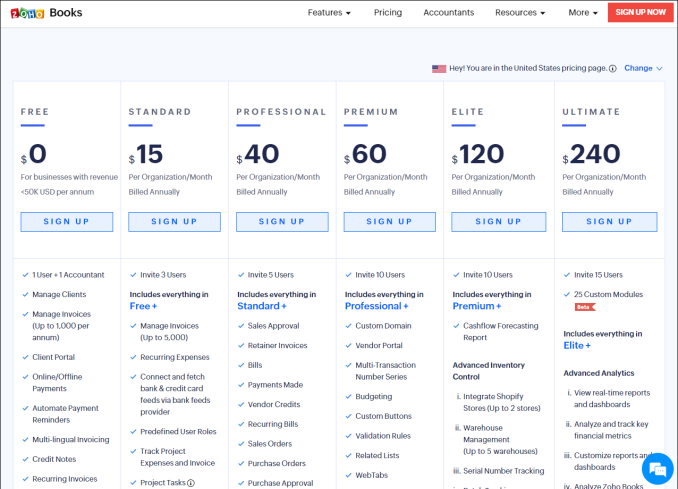678x489 pixels.
Task: Go to the Pricing menu item
Action: (388, 13)
